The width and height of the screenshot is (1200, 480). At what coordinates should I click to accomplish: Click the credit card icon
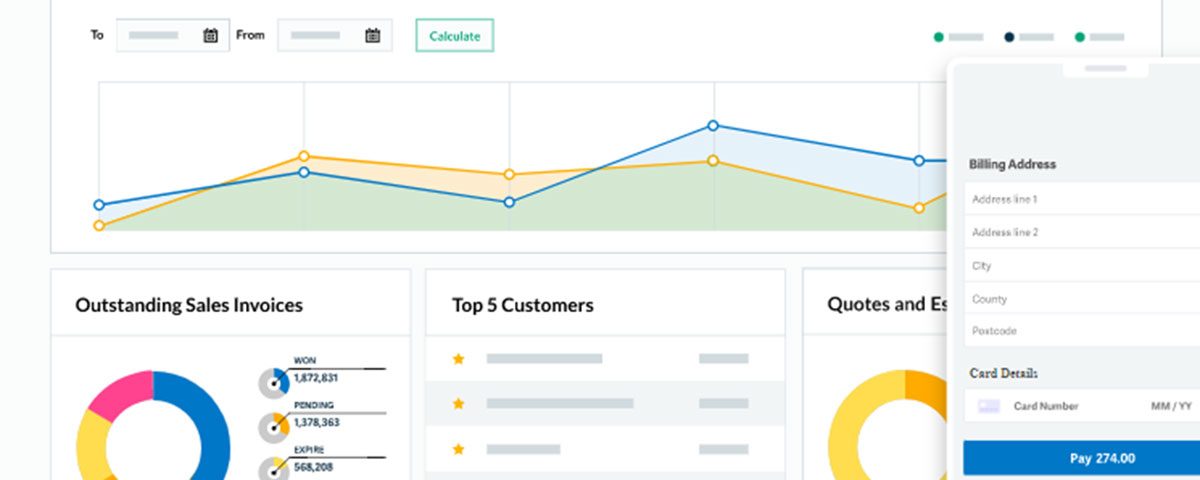click(989, 406)
